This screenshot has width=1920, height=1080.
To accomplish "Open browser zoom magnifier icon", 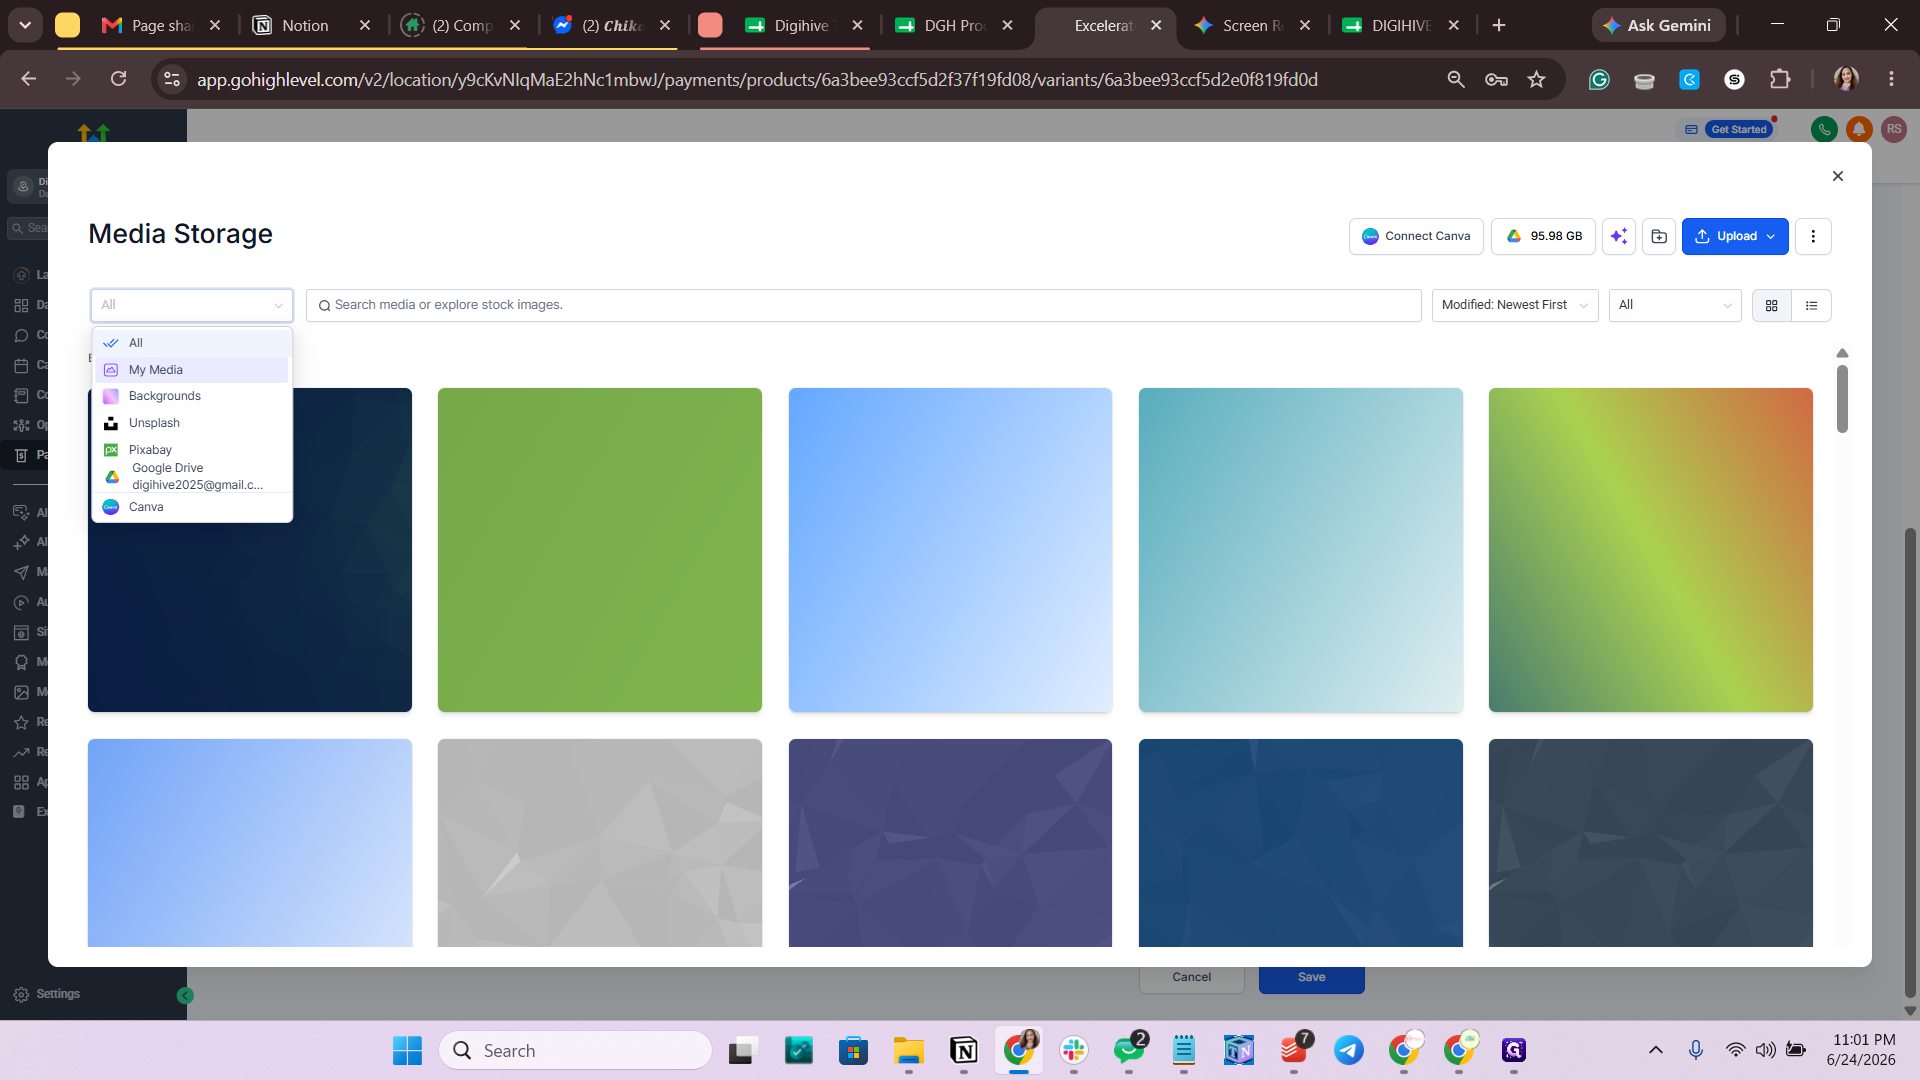I will coord(1456,79).
